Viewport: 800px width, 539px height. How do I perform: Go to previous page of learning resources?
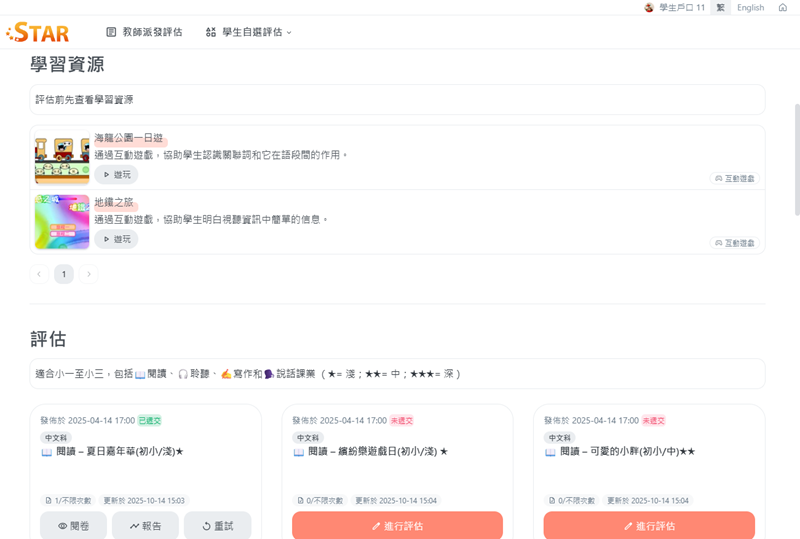40,274
